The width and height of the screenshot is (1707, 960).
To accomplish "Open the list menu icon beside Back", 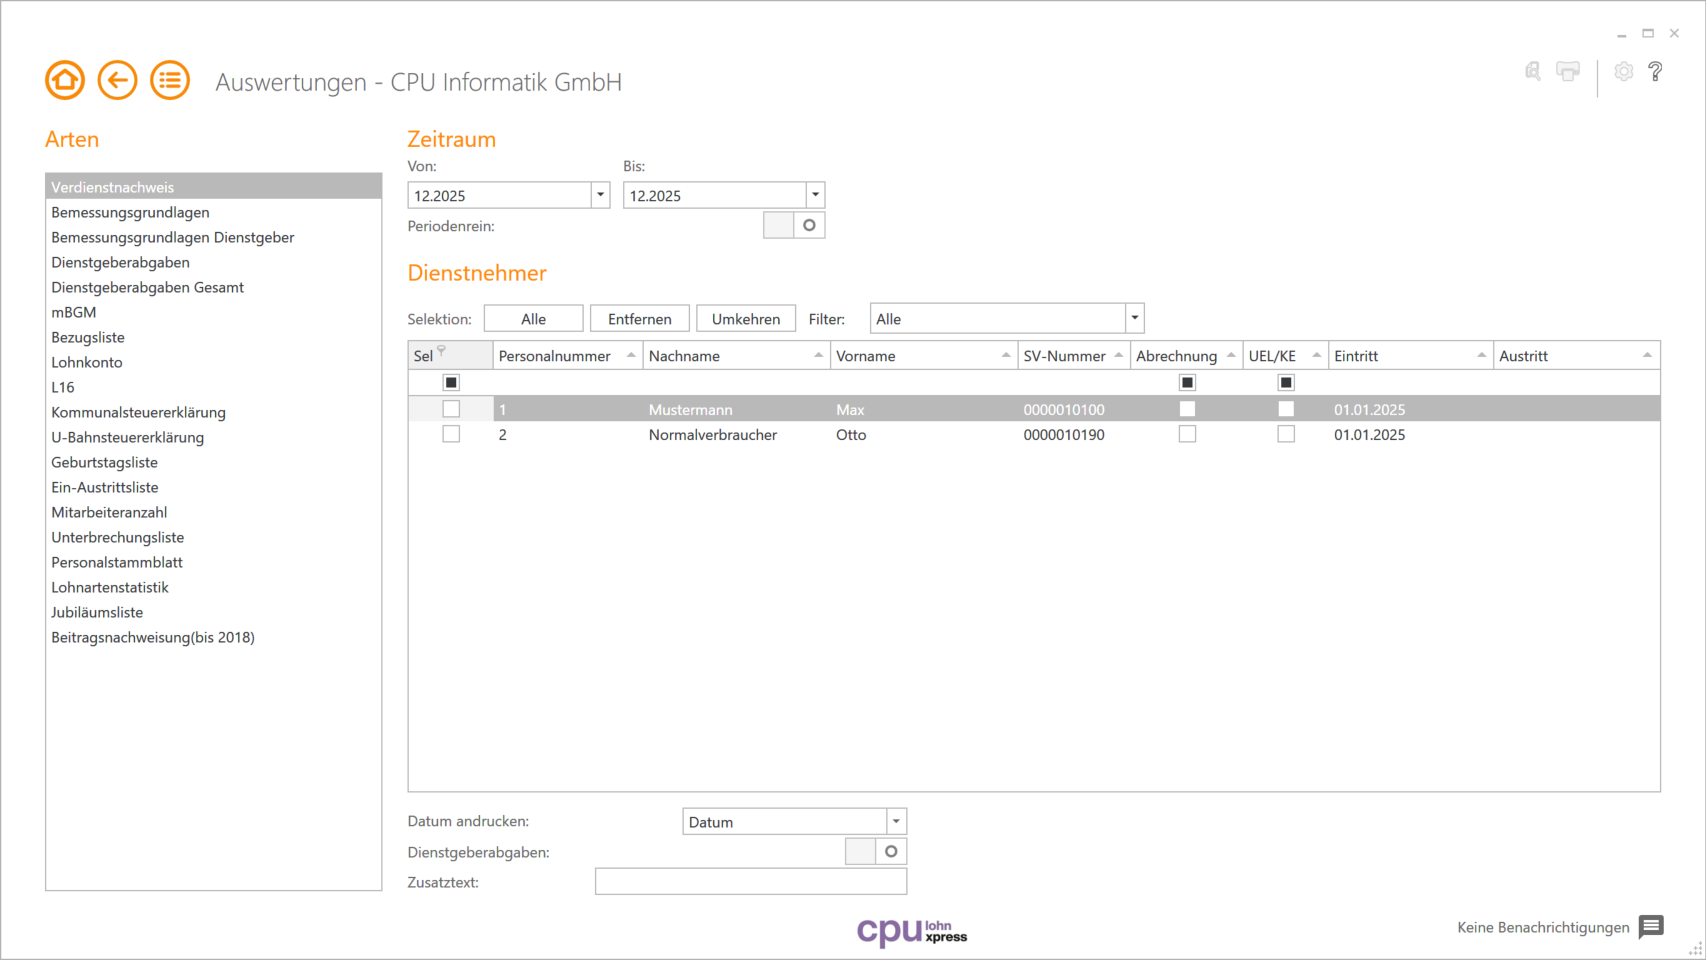I will [x=169, y=80].
